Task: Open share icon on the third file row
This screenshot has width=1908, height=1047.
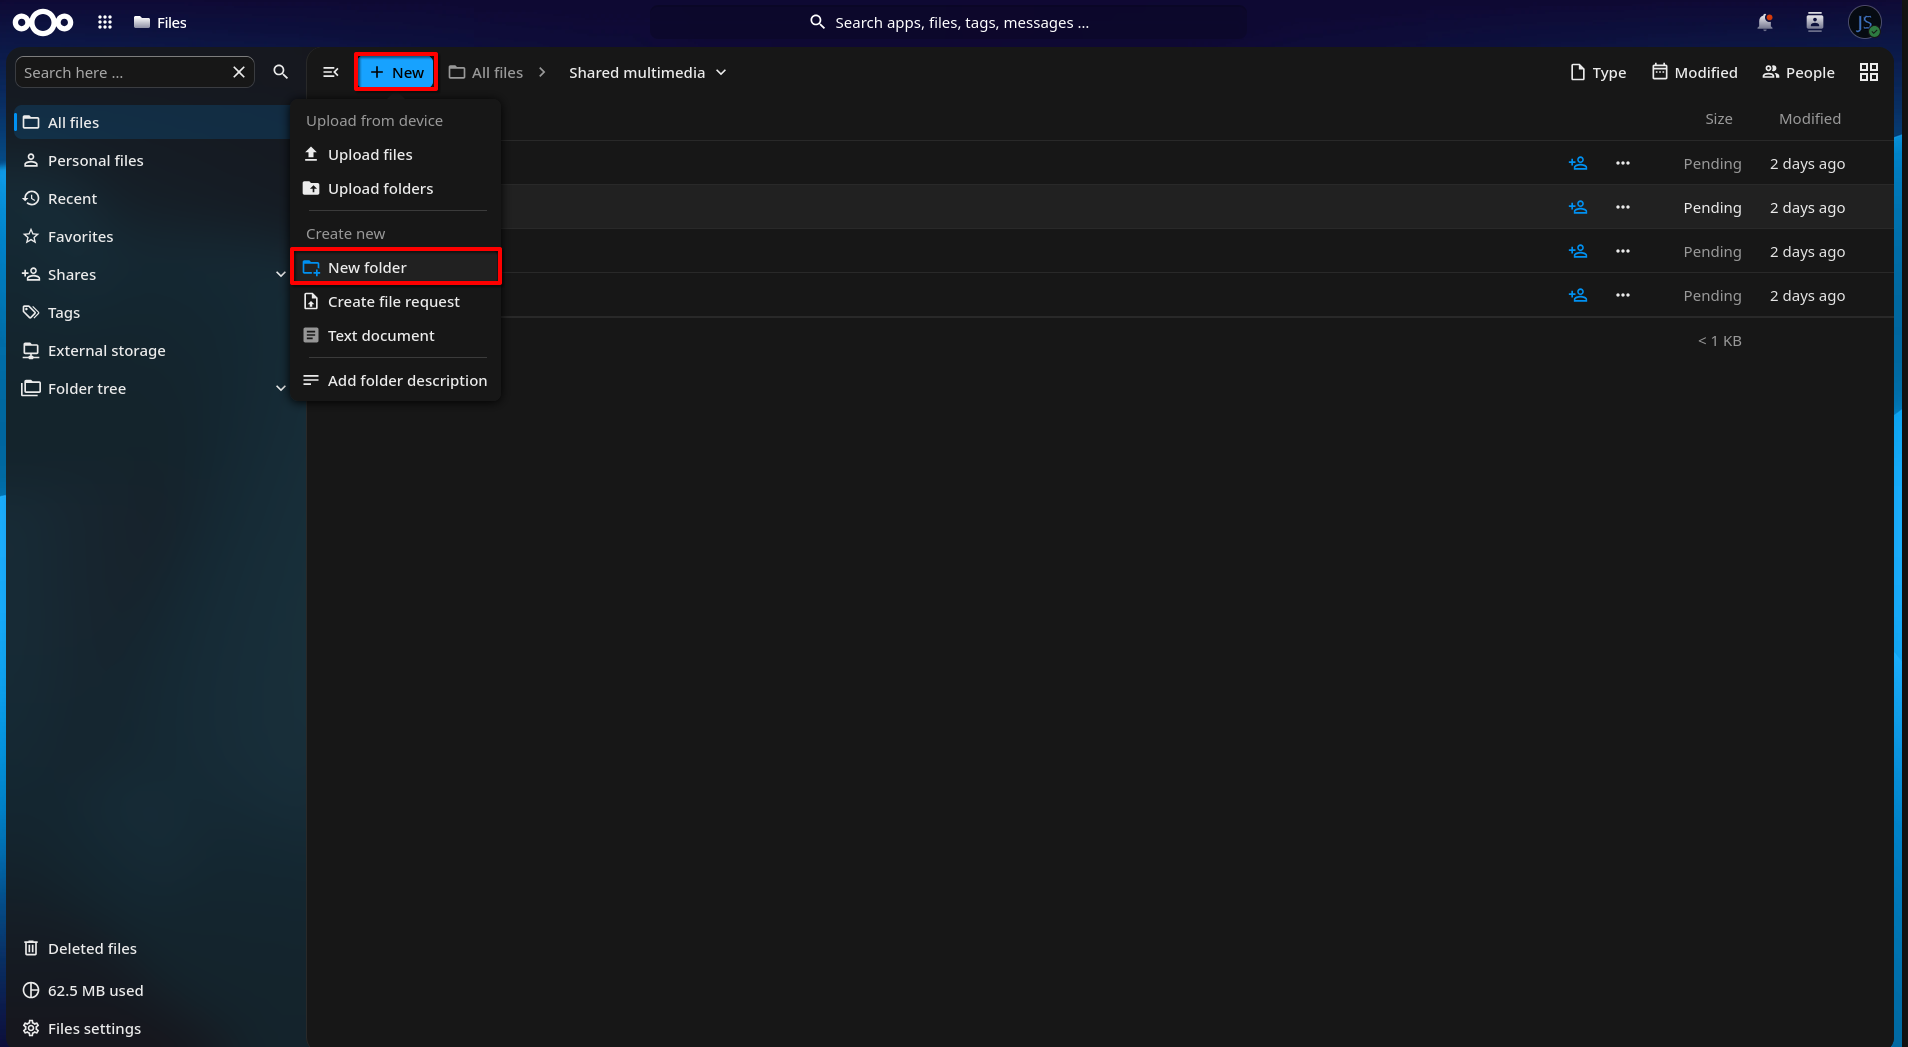Action: click(1578, 251)
